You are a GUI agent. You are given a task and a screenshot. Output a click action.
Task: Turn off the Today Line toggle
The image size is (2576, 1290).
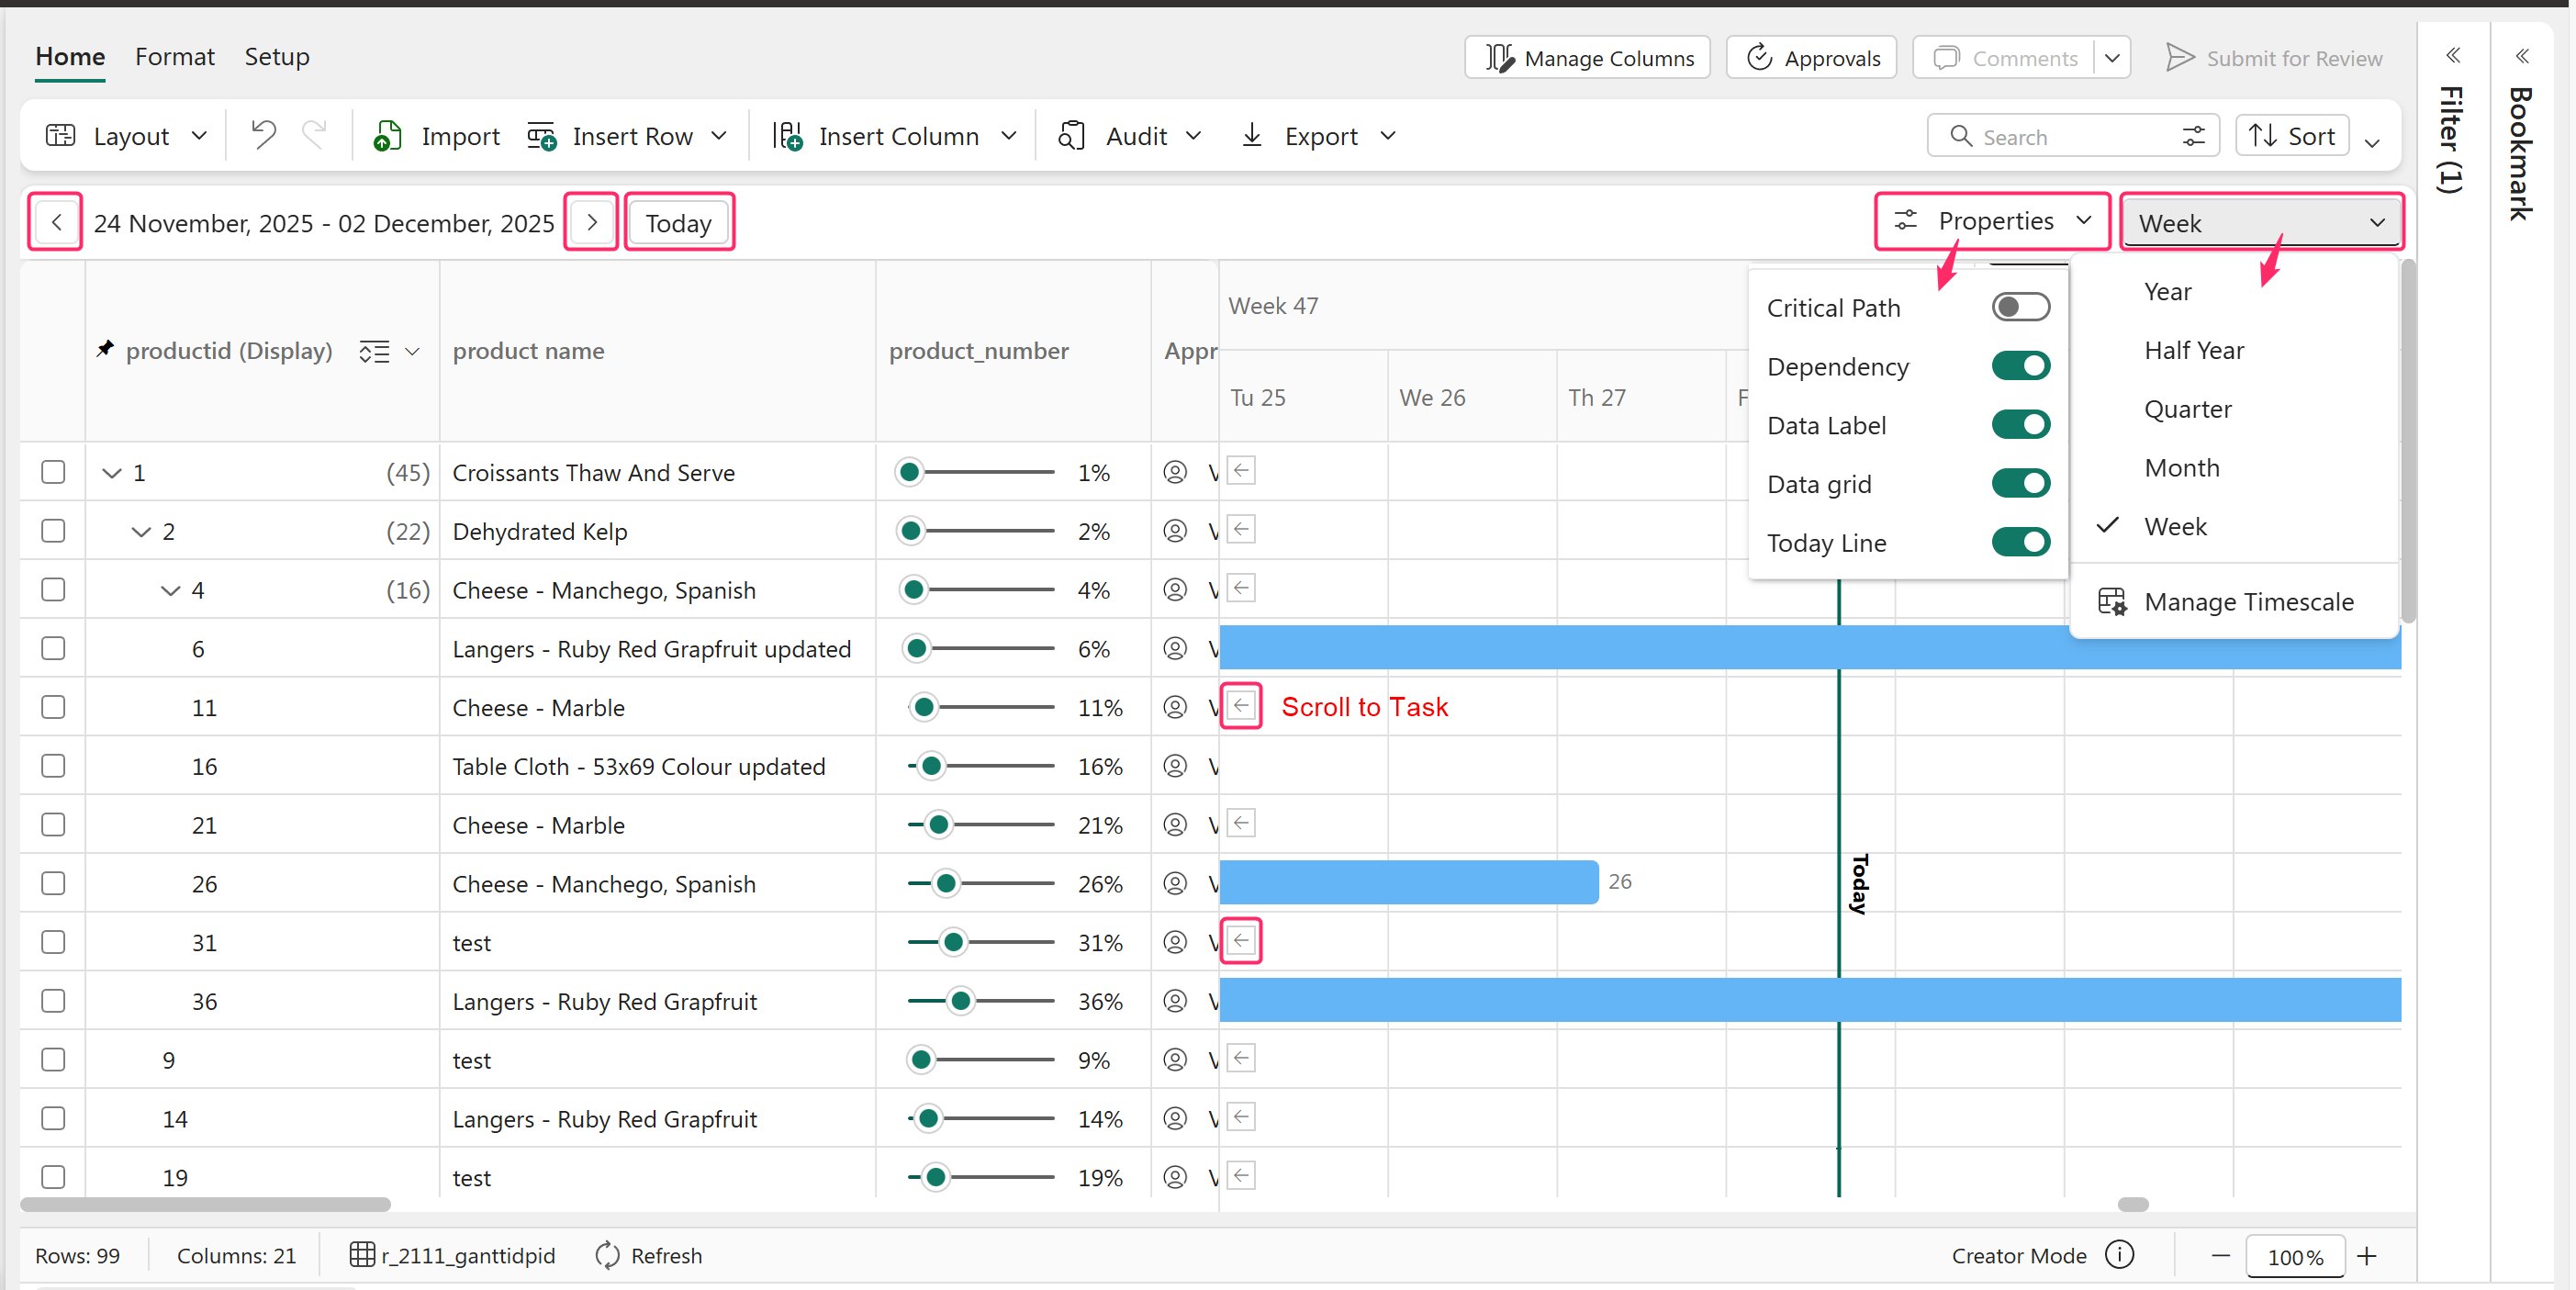tap(2019, 542)
